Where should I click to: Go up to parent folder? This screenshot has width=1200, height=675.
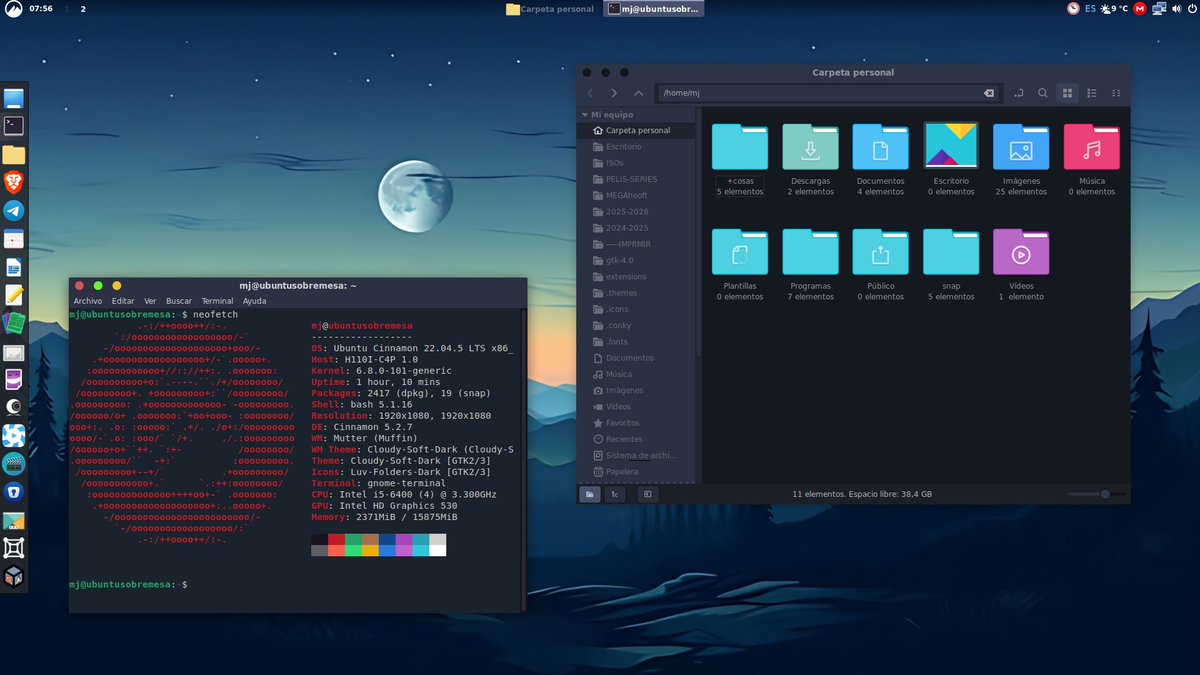tap(638, 93)
